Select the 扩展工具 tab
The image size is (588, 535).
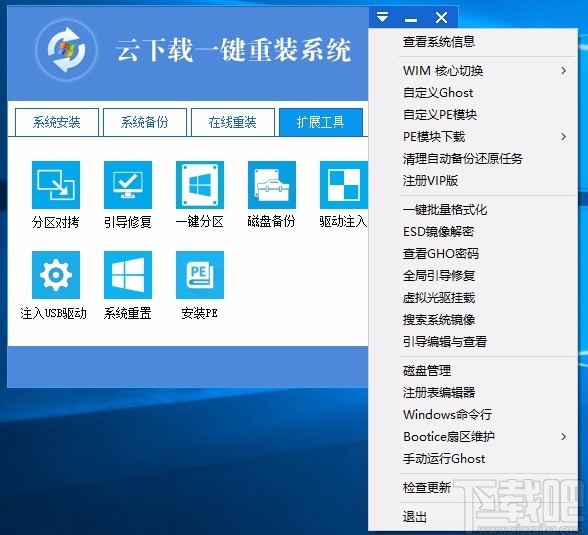tap(321, 122)
